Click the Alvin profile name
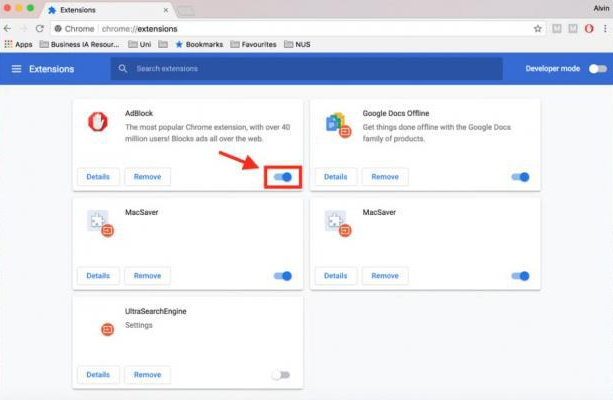The height and width of the screenshot is (400, 613). pyautogui.click(x=601, y=8)
